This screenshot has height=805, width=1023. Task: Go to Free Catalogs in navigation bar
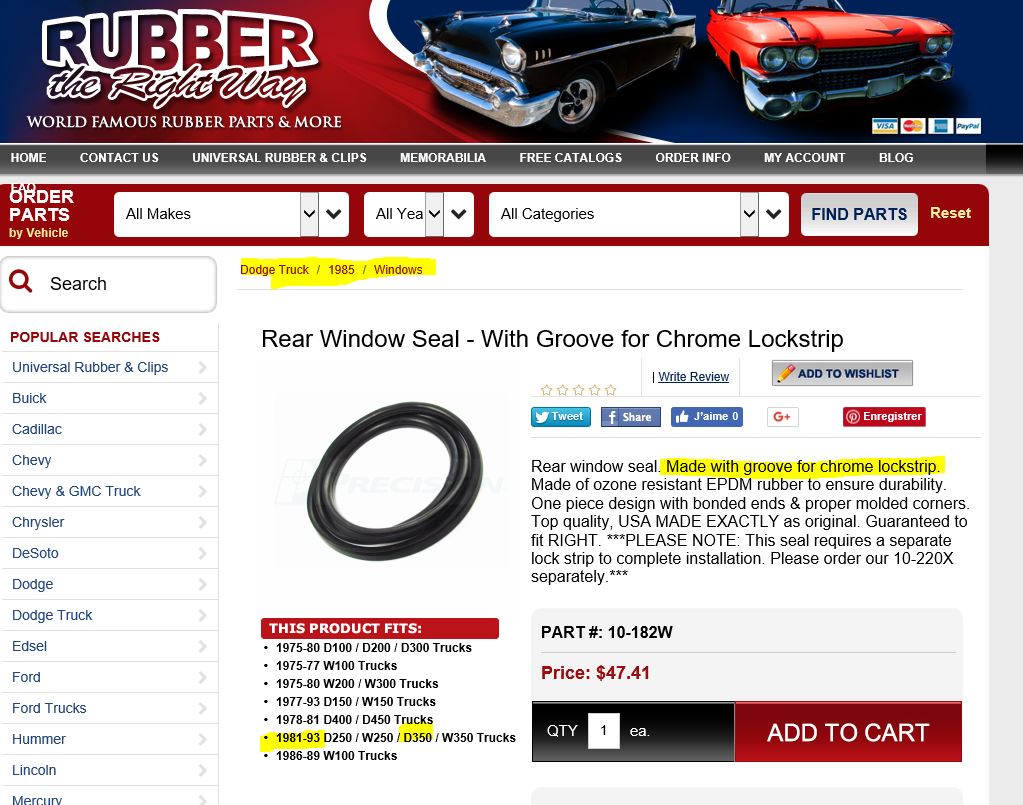570,158
